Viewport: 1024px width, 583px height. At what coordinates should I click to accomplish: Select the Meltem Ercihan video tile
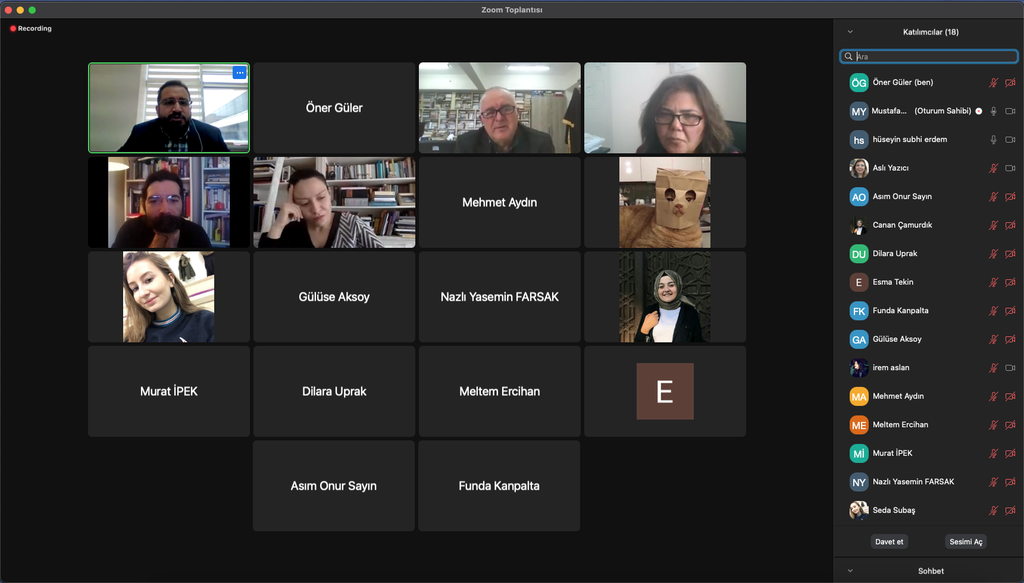tap(500, 391)
